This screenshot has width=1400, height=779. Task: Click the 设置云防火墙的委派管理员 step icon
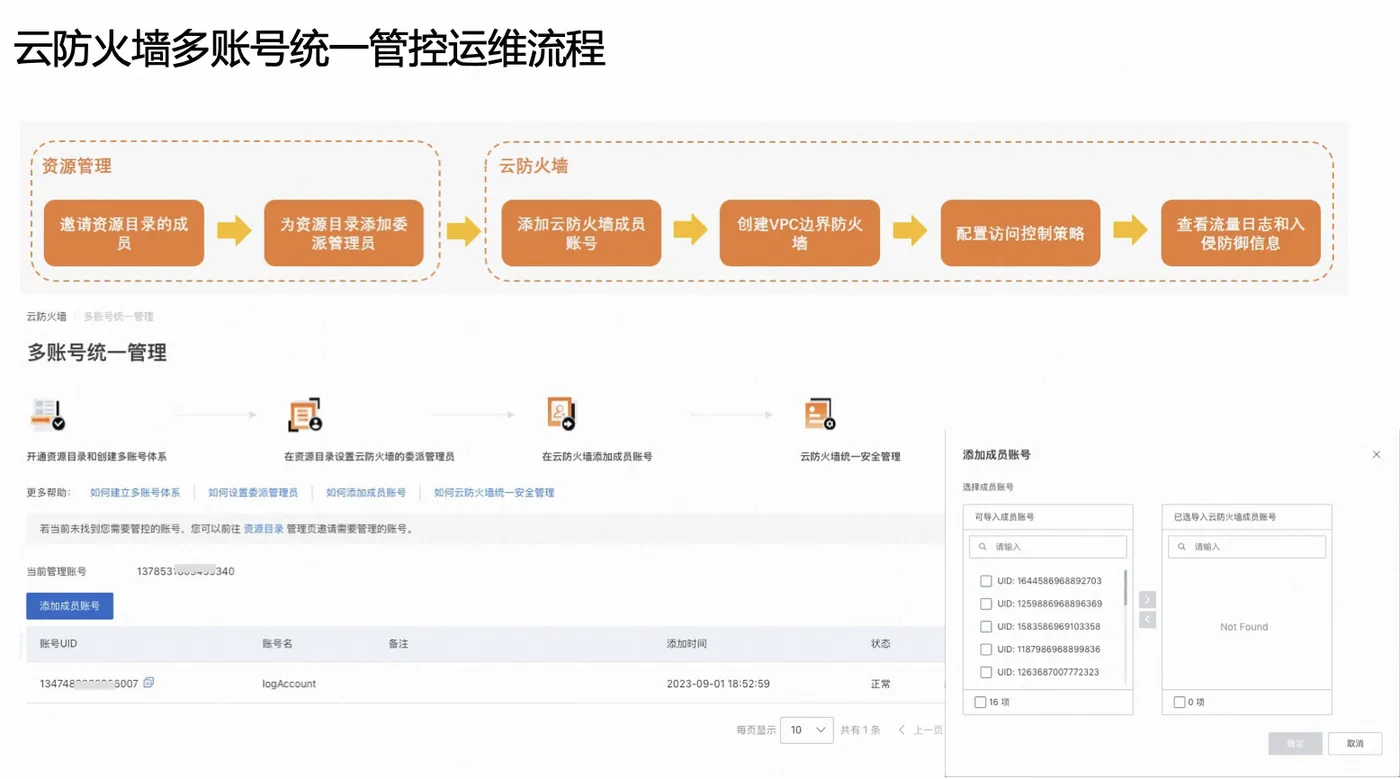click(x=305, y=414)
